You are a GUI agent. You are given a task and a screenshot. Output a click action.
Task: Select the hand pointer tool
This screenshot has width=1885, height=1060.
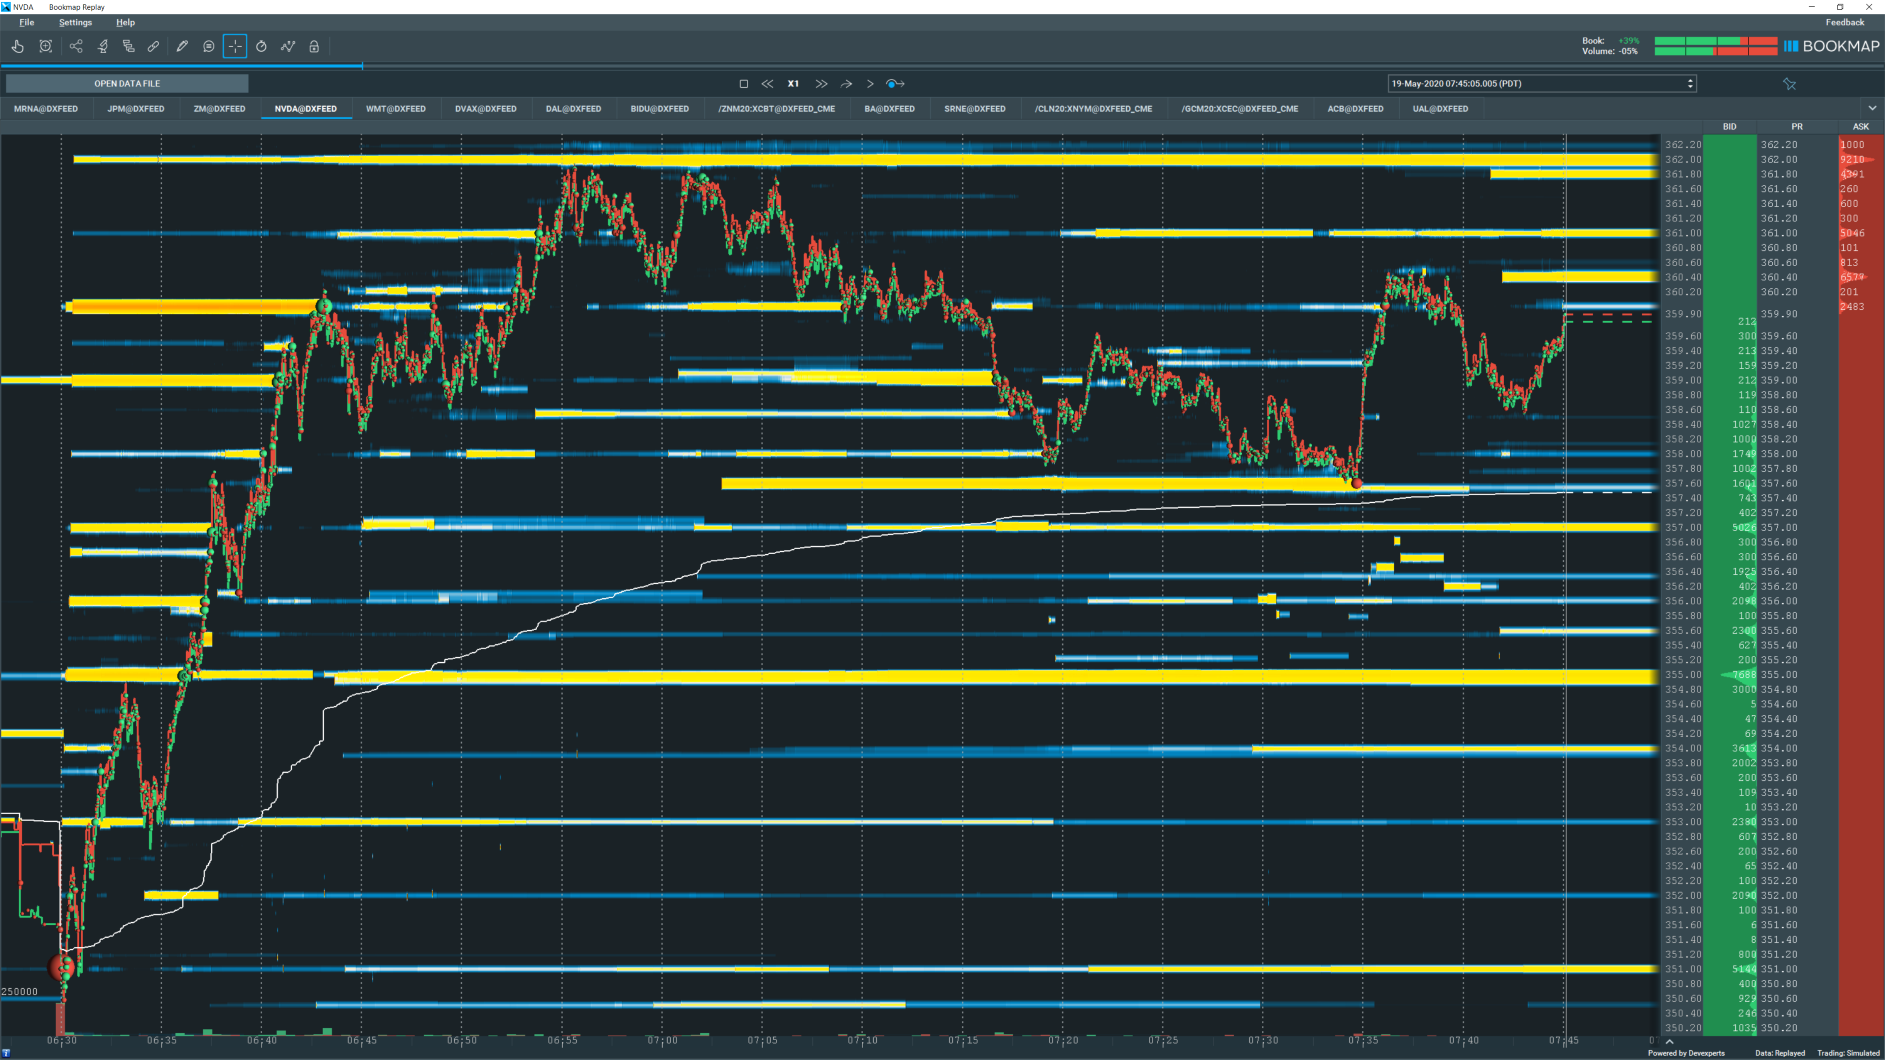tap(18, 46)
